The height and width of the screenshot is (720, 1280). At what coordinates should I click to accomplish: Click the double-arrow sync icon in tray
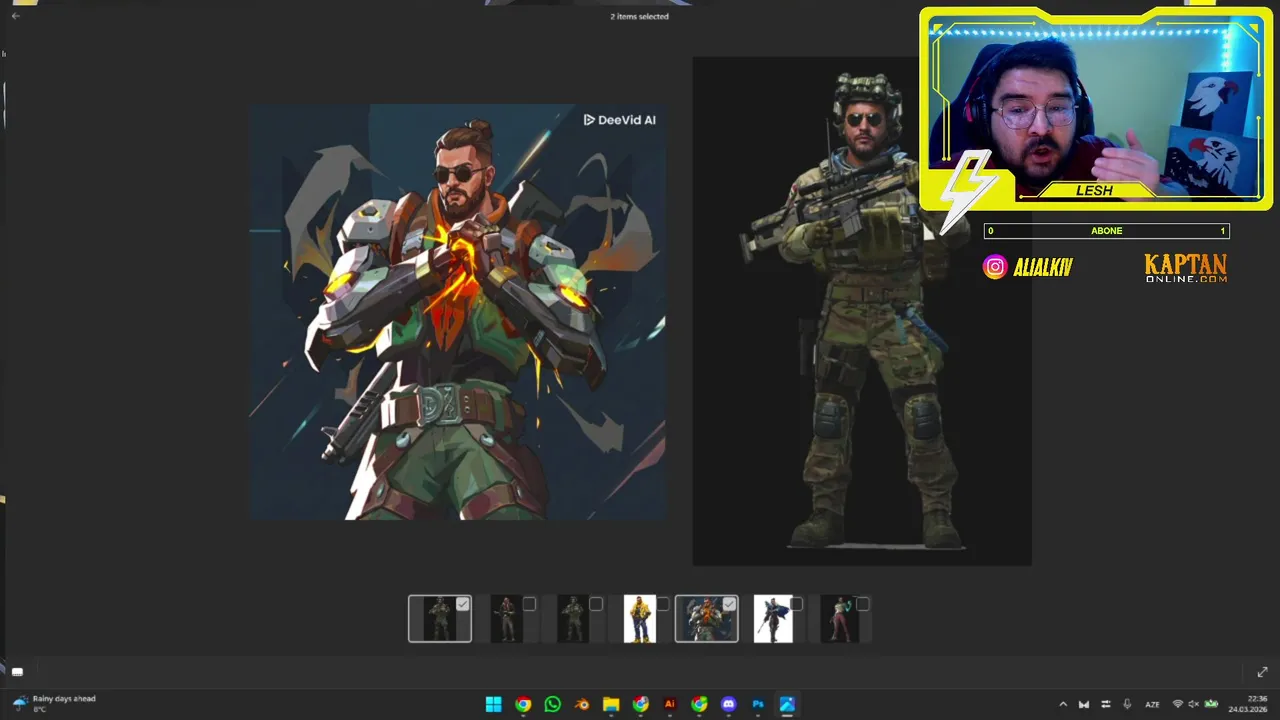[x=1105, y=704]
